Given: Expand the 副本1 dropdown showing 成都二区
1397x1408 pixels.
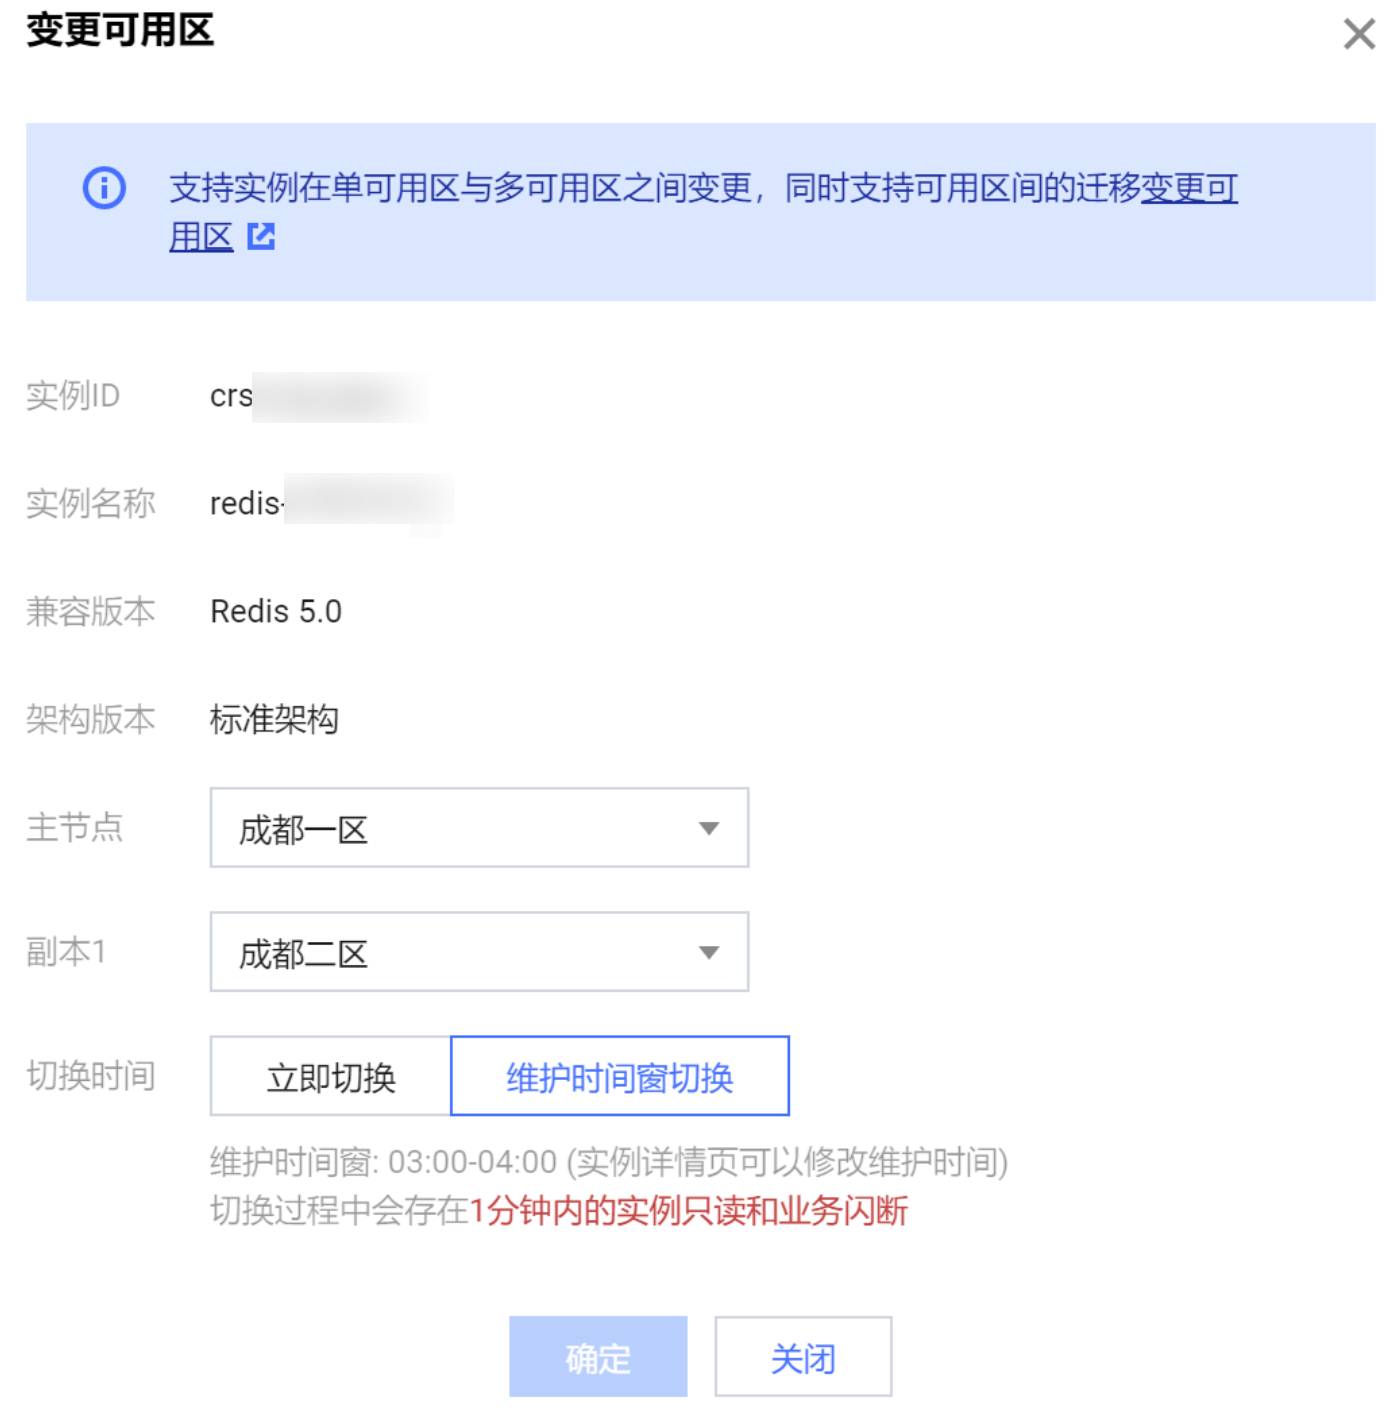Looking at the screenshot, I should point(479,952).
